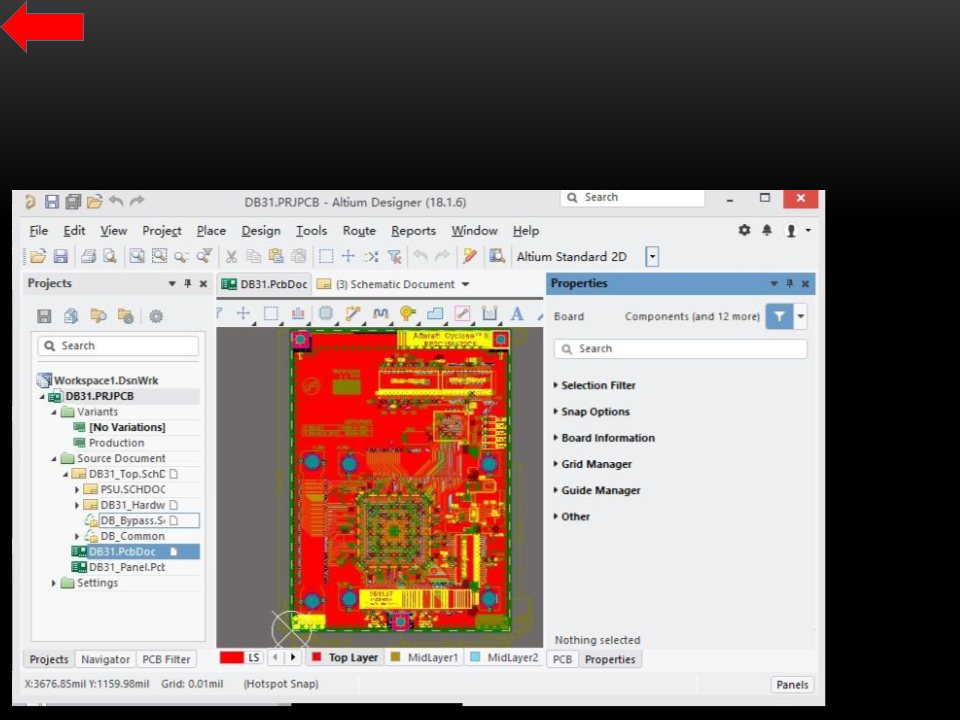Click the Move Selection cross icon in the main toolbar
The image size is (961, 721).
[x=348, y=256]
